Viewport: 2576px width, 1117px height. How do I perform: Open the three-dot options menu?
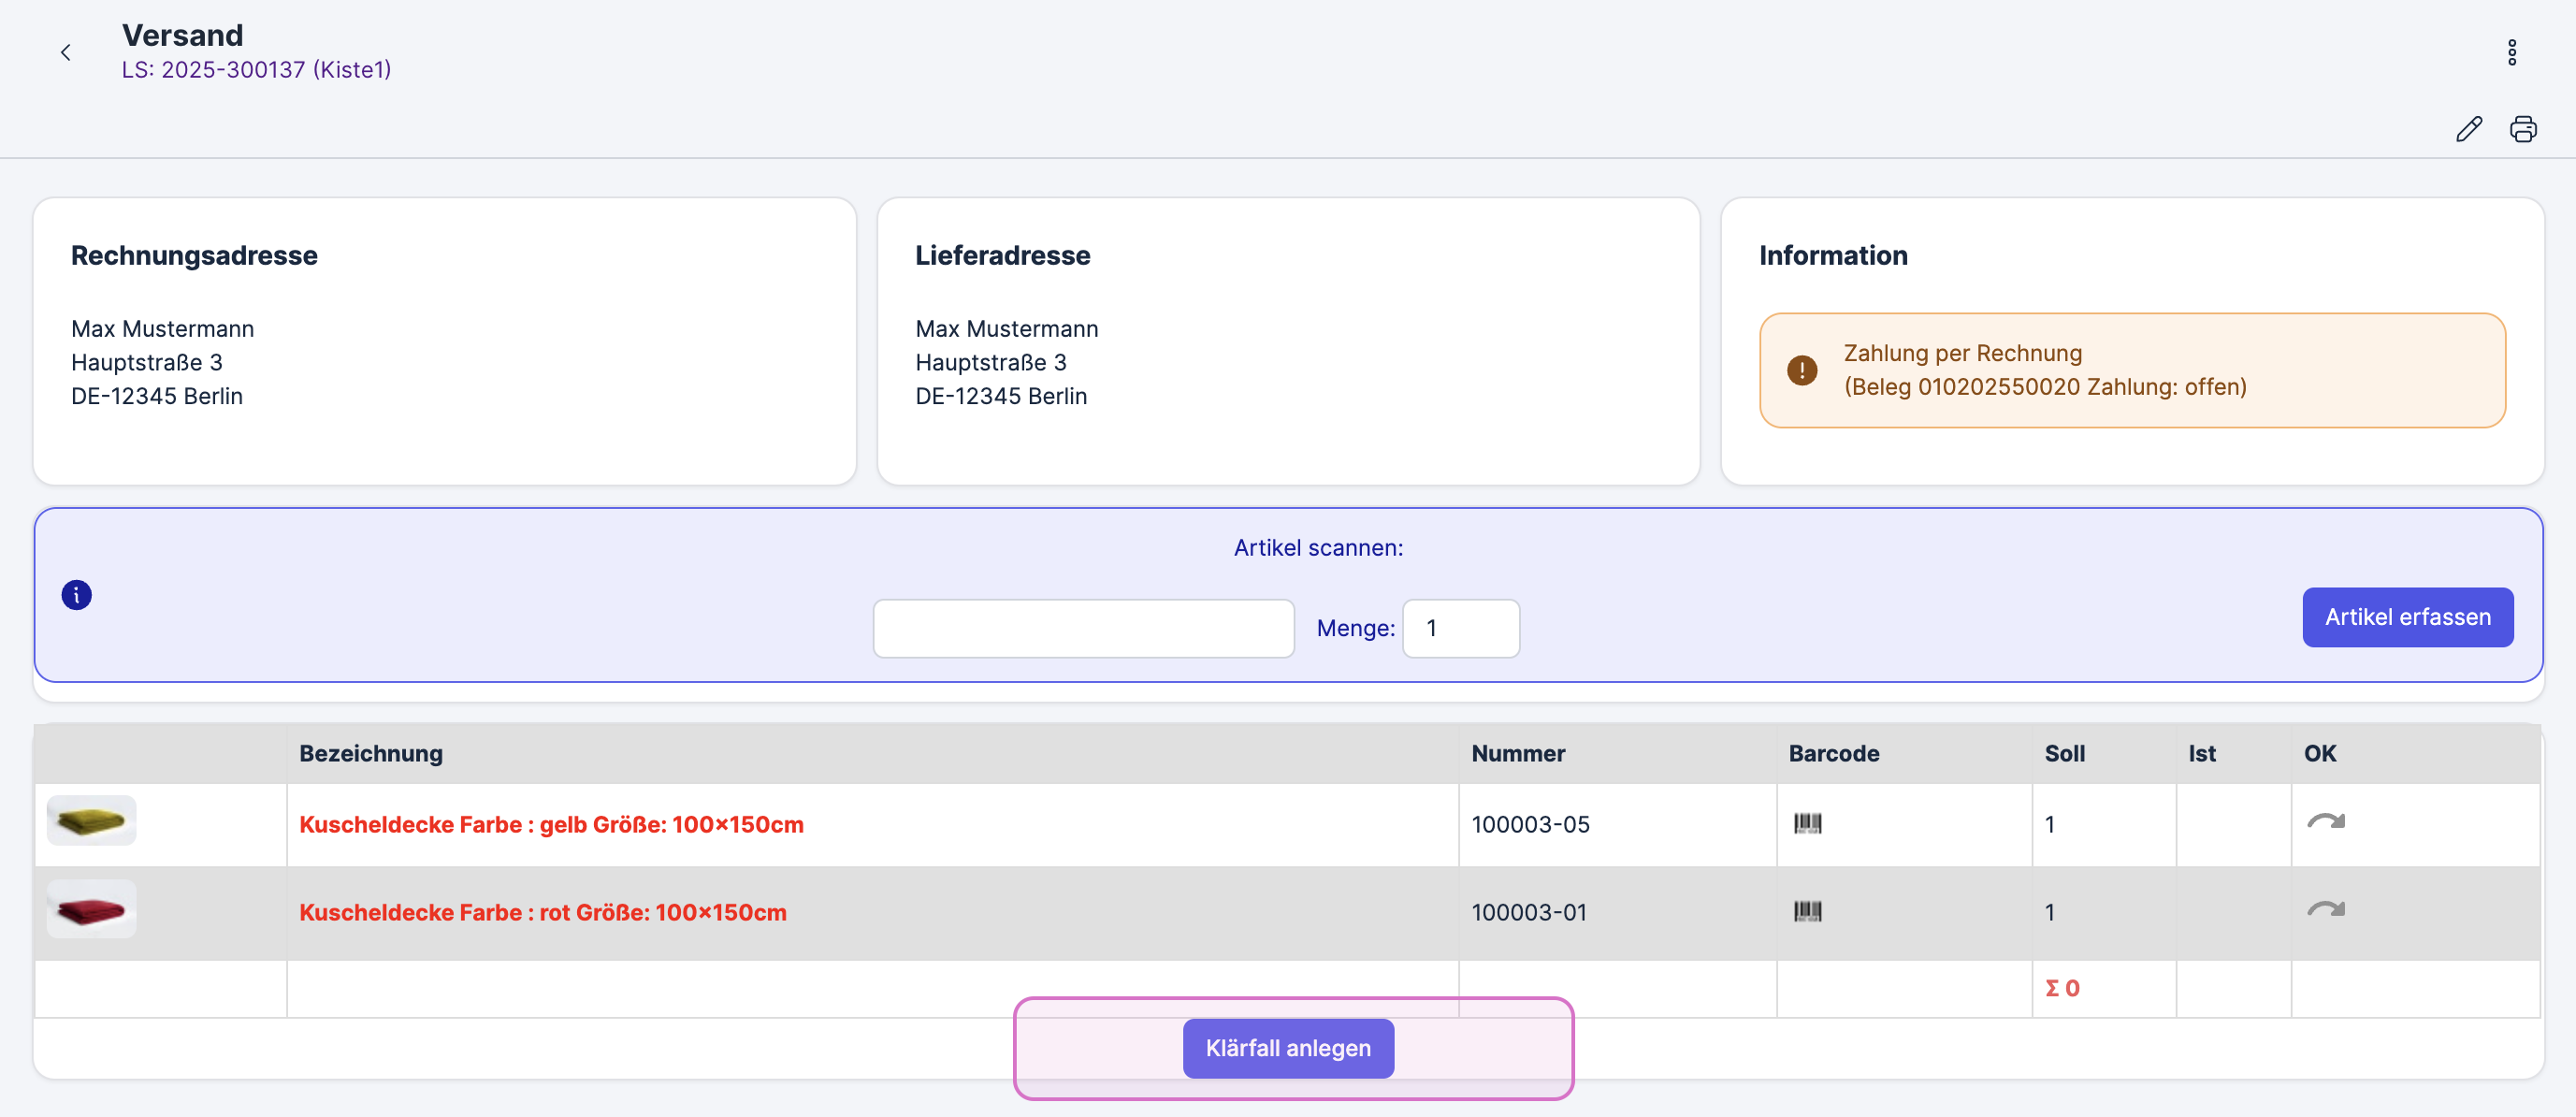[x=2511, y=52]
